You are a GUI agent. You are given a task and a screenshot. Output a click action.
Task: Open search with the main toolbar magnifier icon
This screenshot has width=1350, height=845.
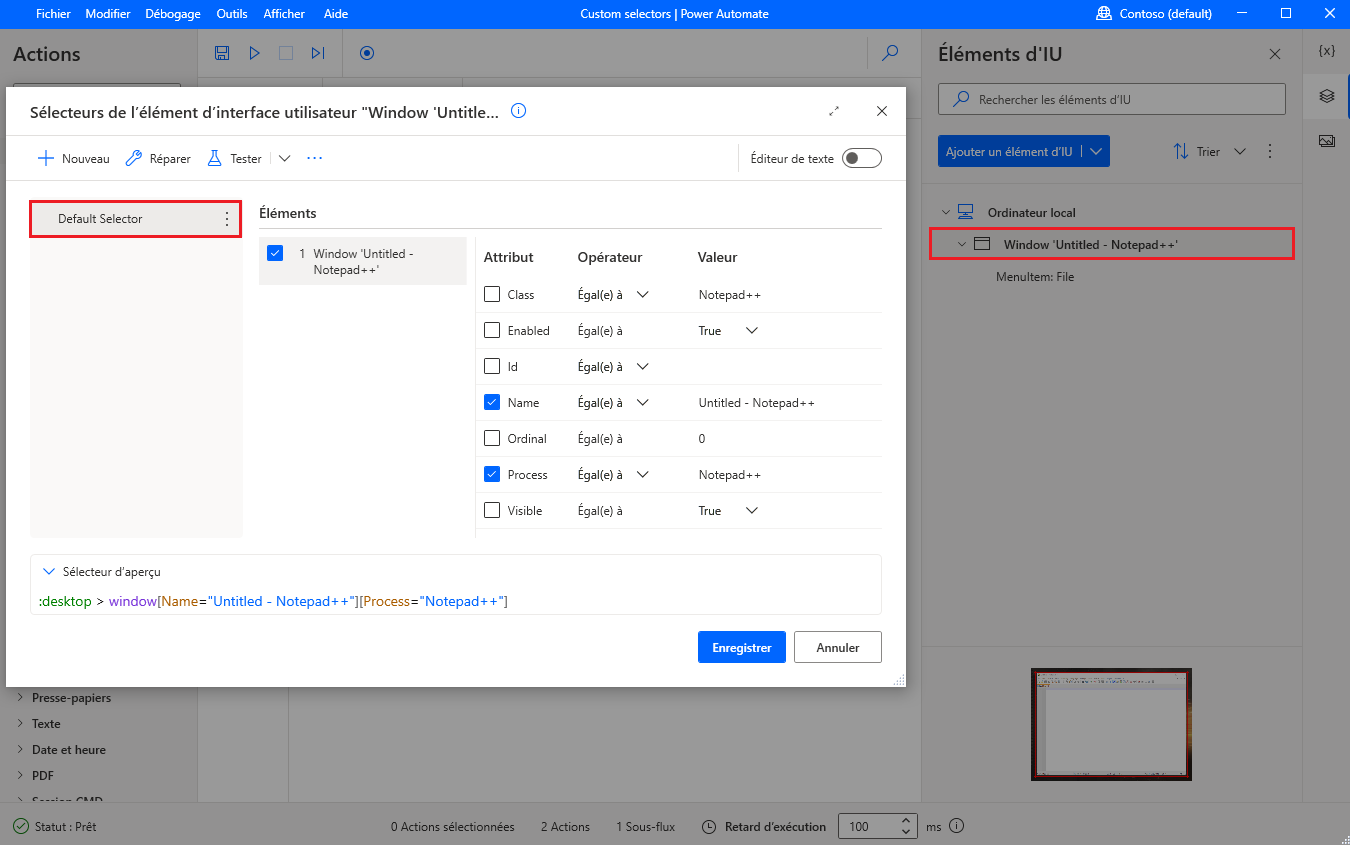coord(890,53)
